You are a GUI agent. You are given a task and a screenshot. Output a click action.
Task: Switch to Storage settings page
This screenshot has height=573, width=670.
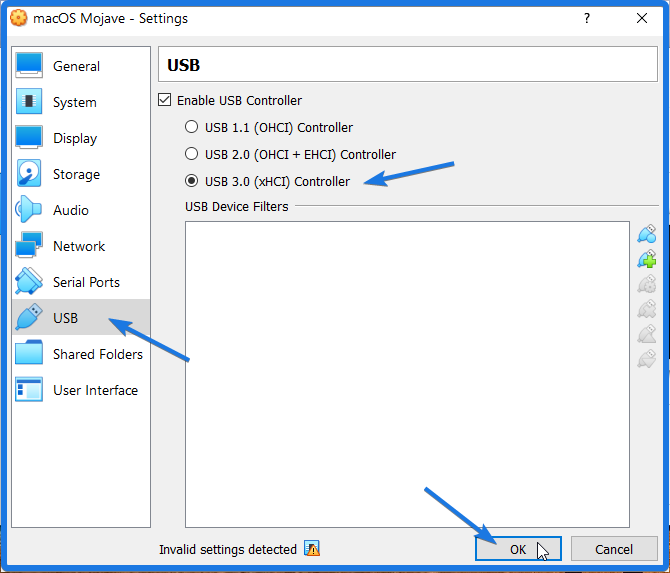pos(81,173)
